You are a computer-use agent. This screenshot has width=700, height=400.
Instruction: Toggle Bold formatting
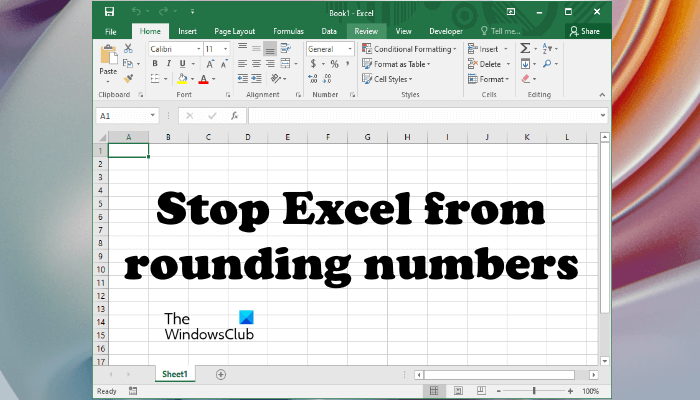(155, 63)
